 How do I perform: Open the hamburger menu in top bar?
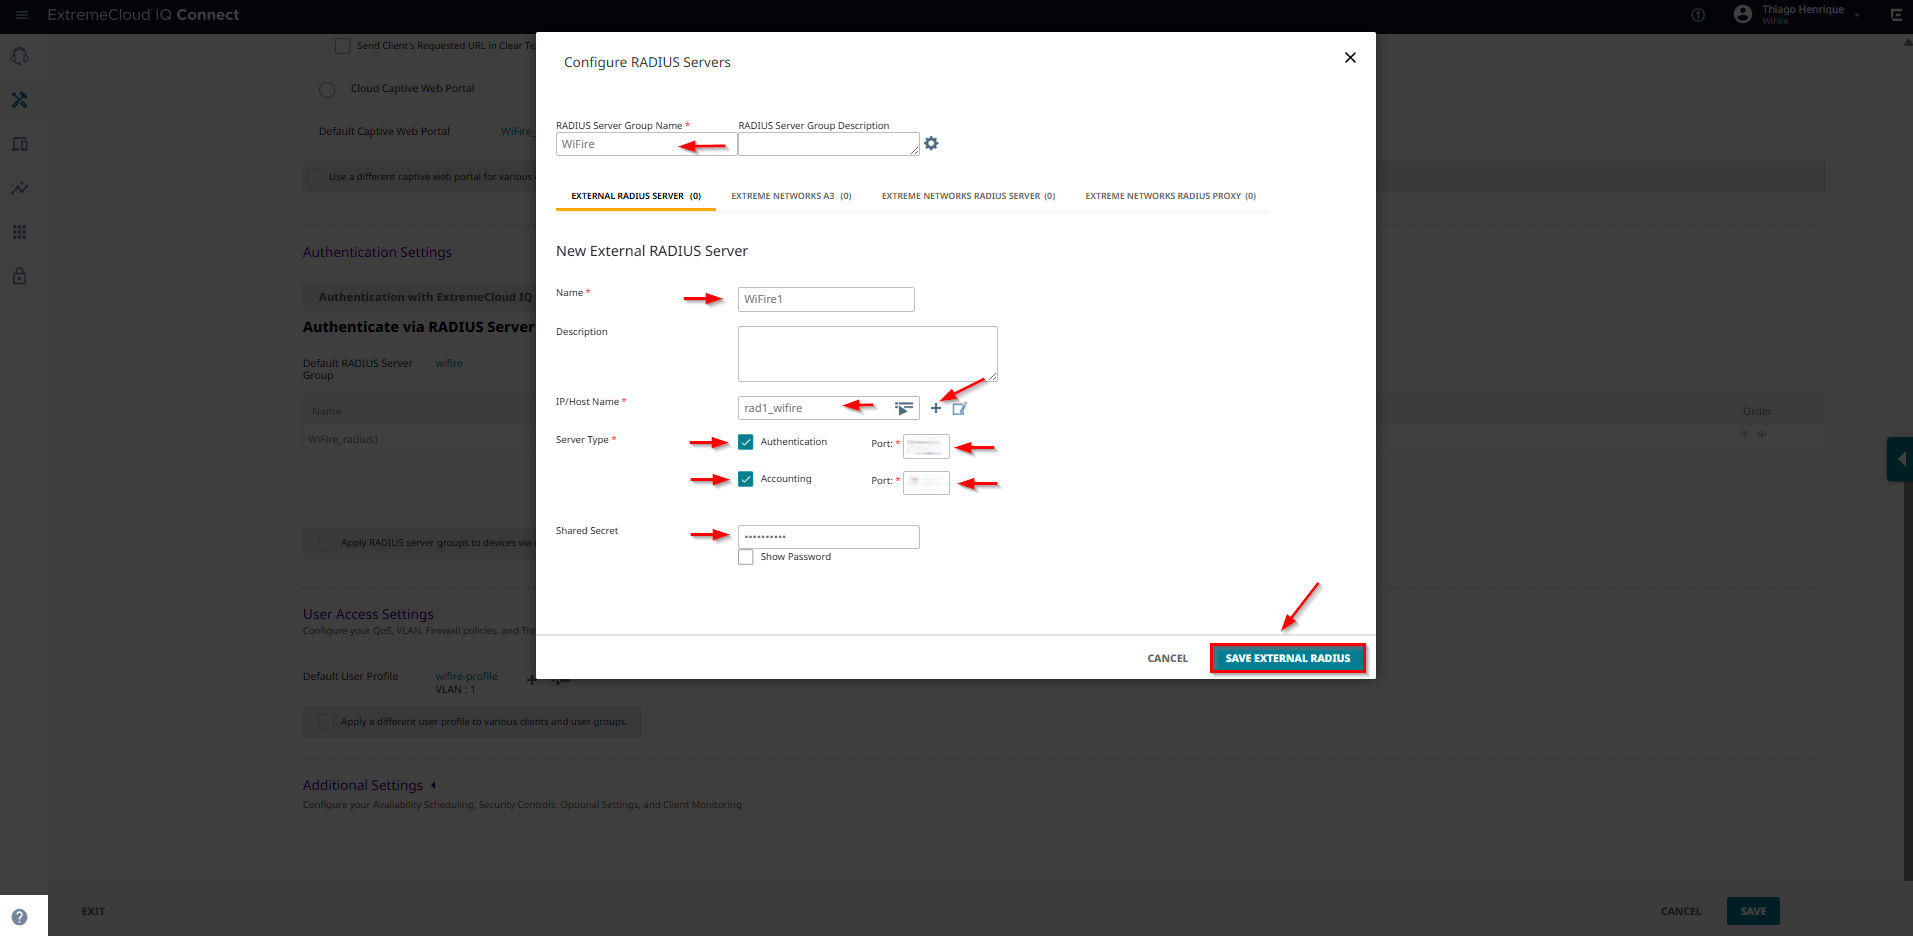22,15
